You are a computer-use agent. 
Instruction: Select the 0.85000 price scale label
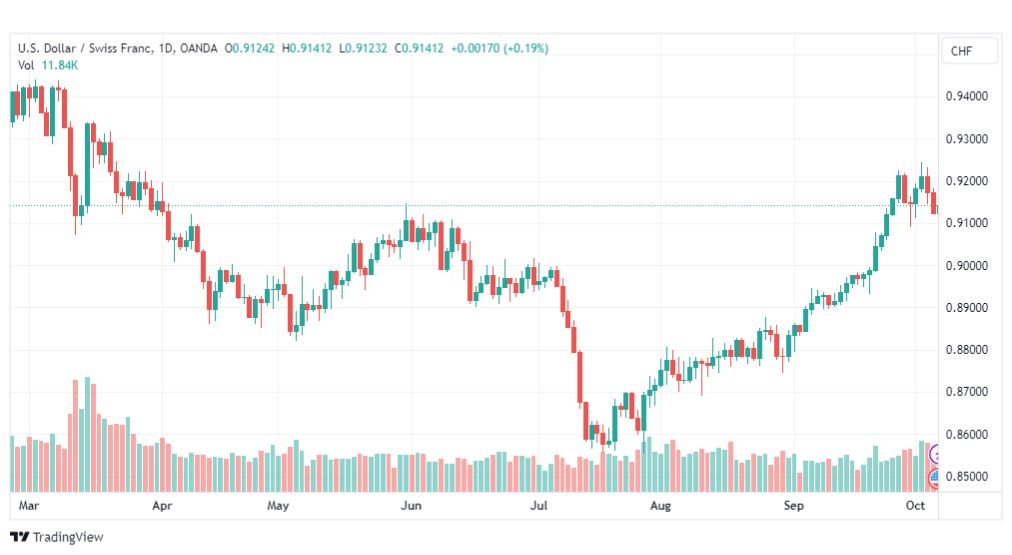tap(967, 476)
